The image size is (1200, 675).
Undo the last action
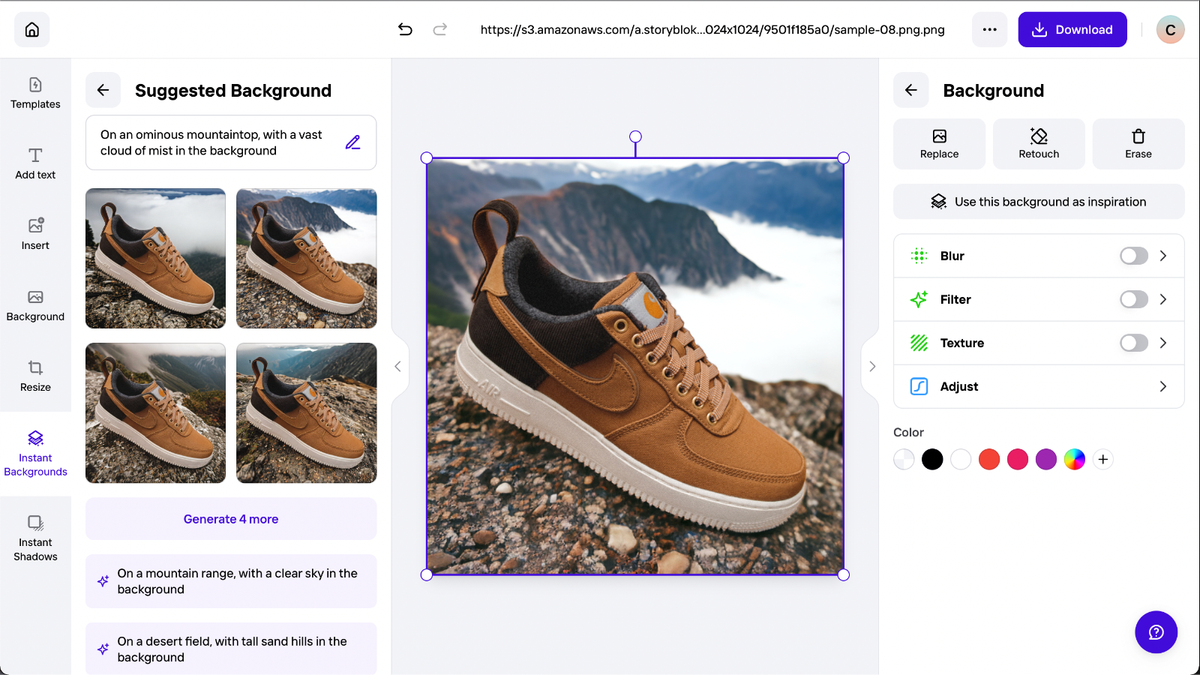pyautogui.click(x=405, y=30)
